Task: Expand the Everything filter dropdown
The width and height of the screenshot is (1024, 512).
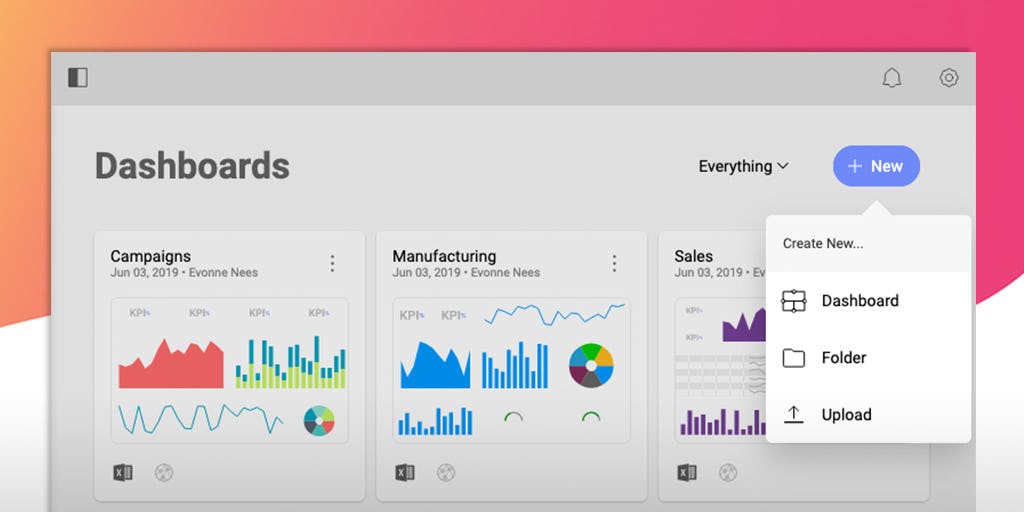Action: point(743,167)
